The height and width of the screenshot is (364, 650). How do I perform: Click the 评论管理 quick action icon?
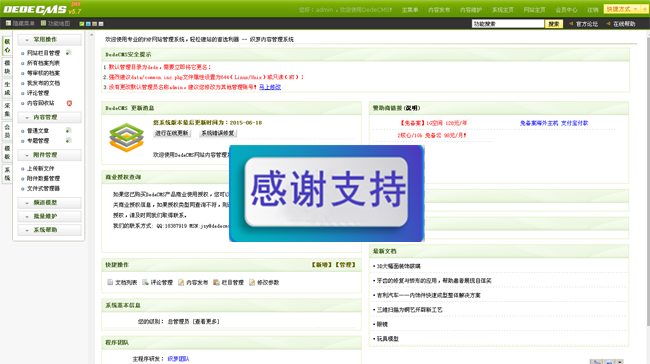coord(146,282)
